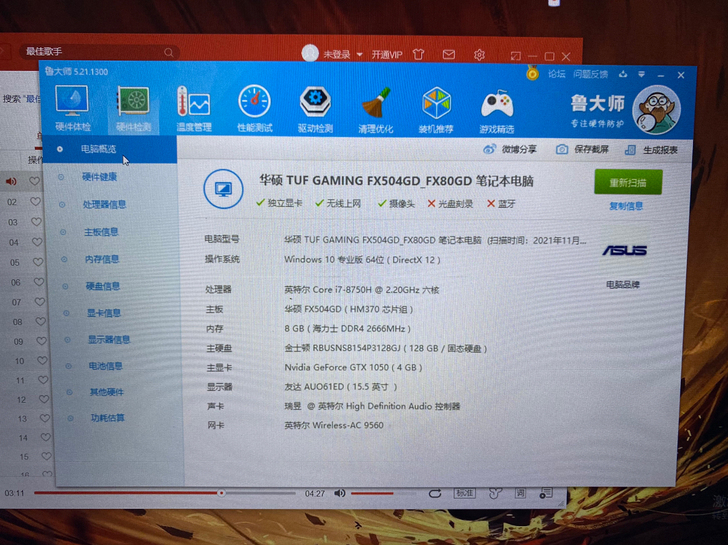Select 内存信息 in the sidebar
This screenshot has width=728, height=545.
pos(102,259)
